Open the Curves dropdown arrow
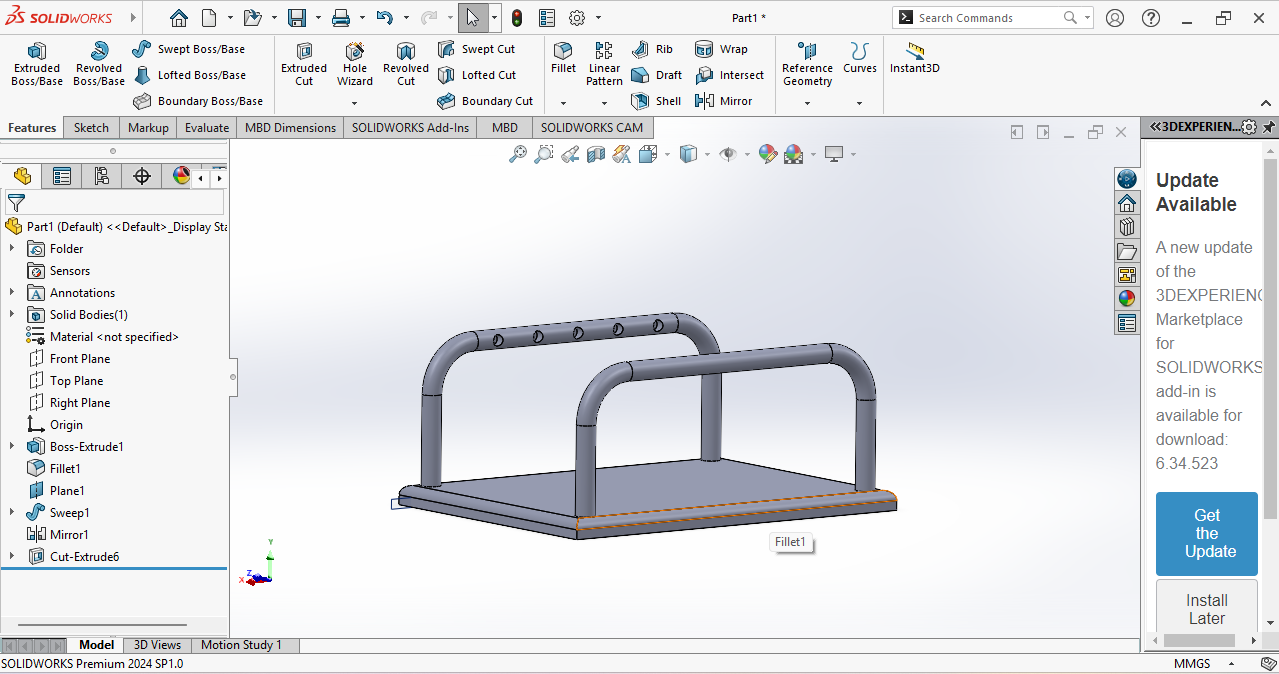1279x674 pixels. point(859,103)
